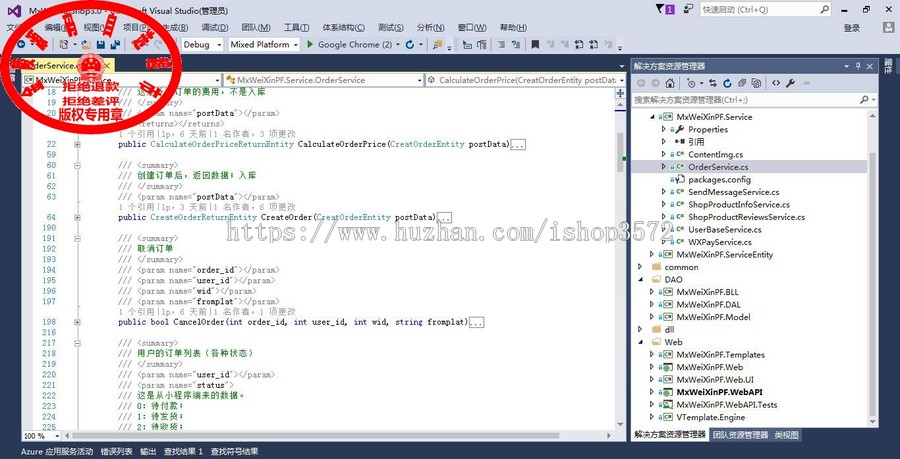Select packages.config in Solution Explorer

pyautogui.click(x=719, y=179)
